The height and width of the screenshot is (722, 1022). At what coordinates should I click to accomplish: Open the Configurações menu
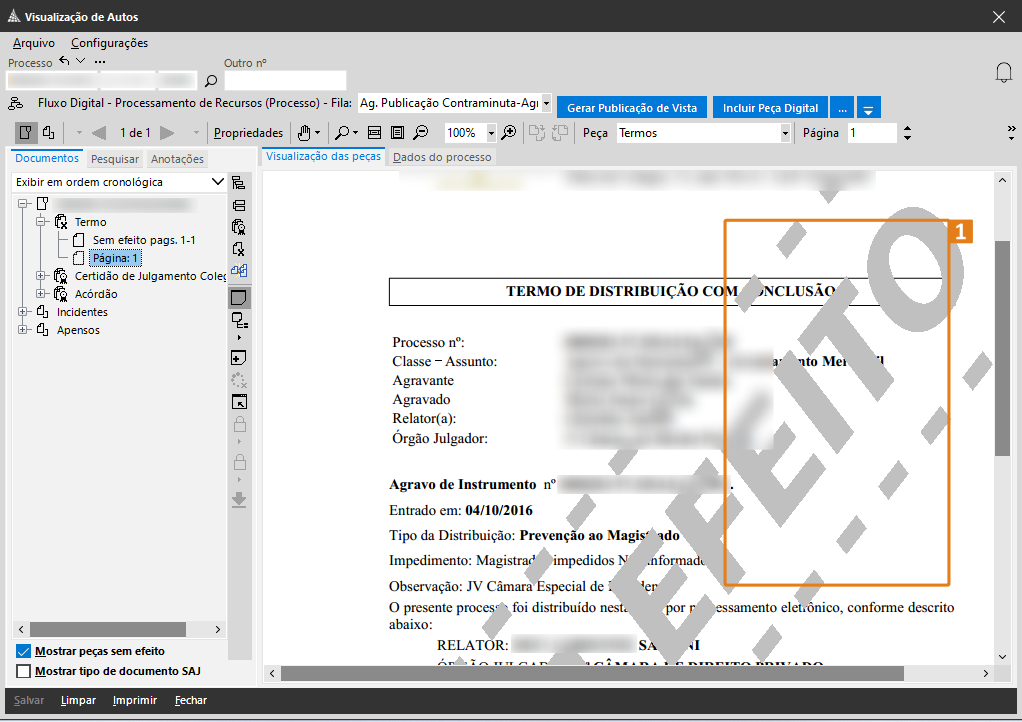[110, 43]
